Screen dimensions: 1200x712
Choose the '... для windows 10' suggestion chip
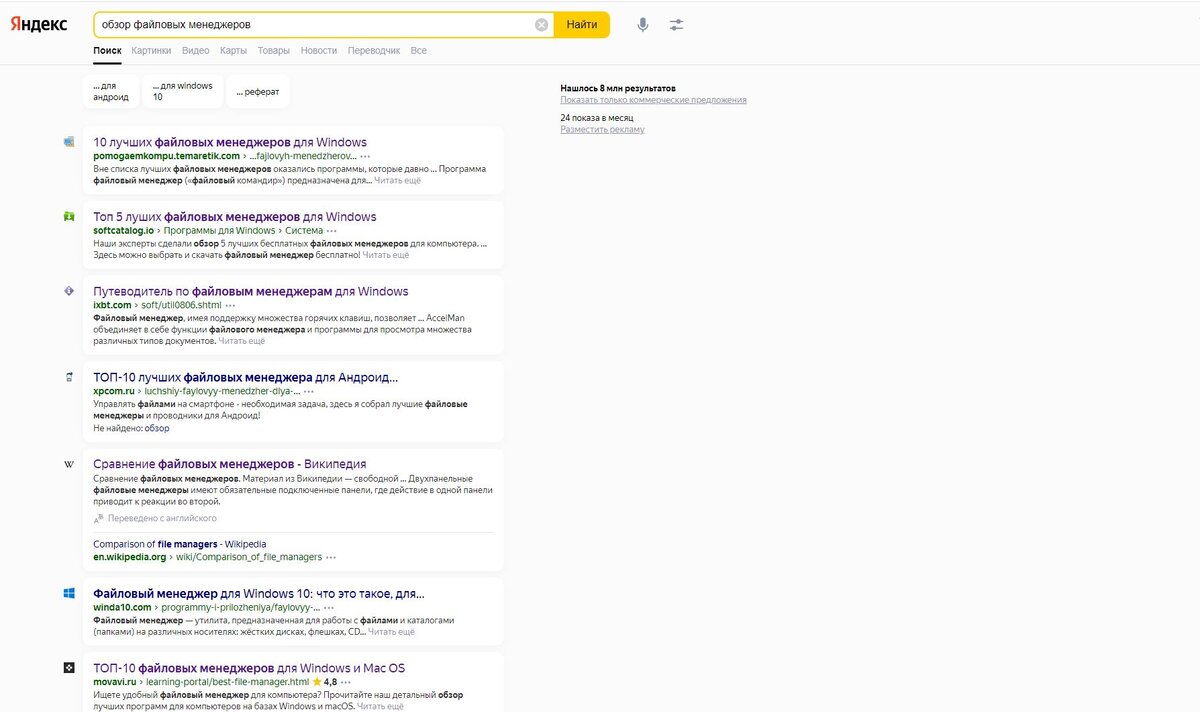pyautogui.click(x=182, y=92)
